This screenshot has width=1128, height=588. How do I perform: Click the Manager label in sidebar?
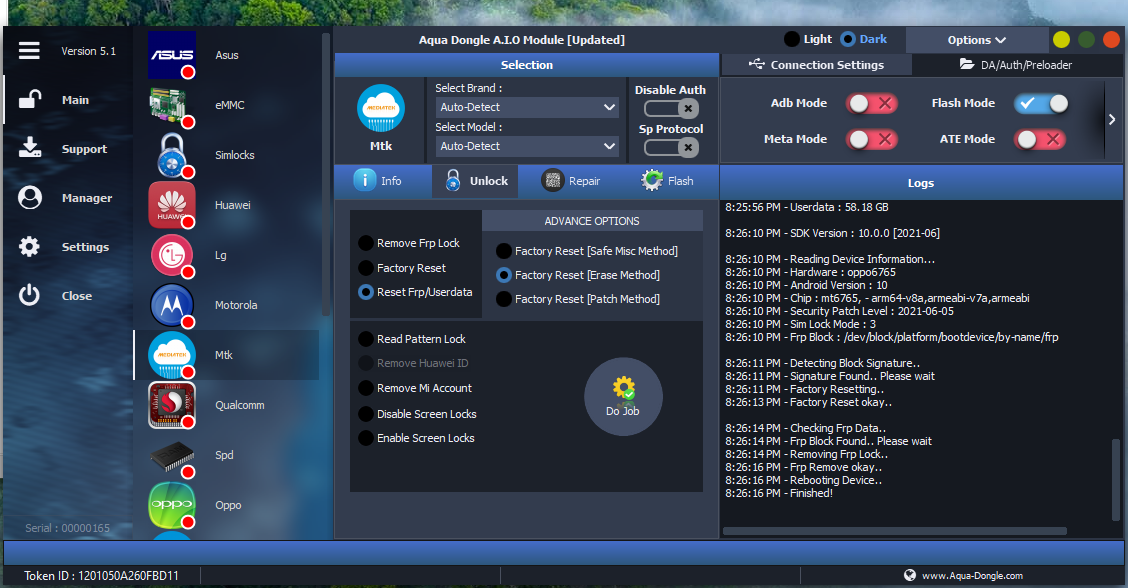coord(87,198)
